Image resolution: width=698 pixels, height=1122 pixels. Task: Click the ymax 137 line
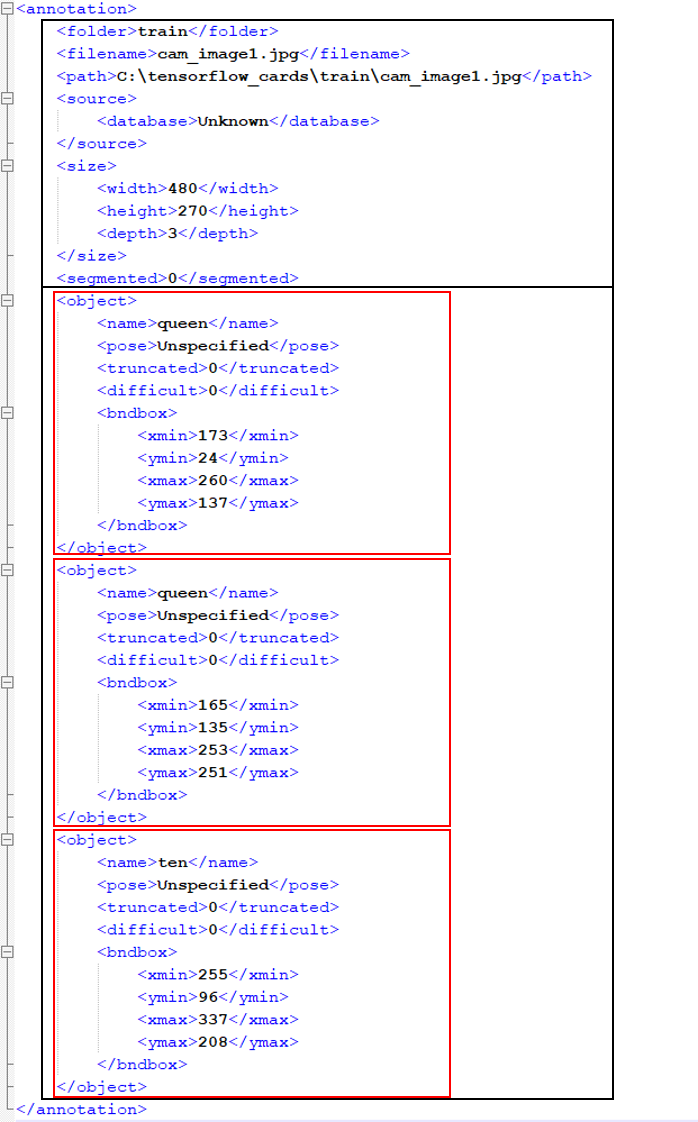pos(218,503)
